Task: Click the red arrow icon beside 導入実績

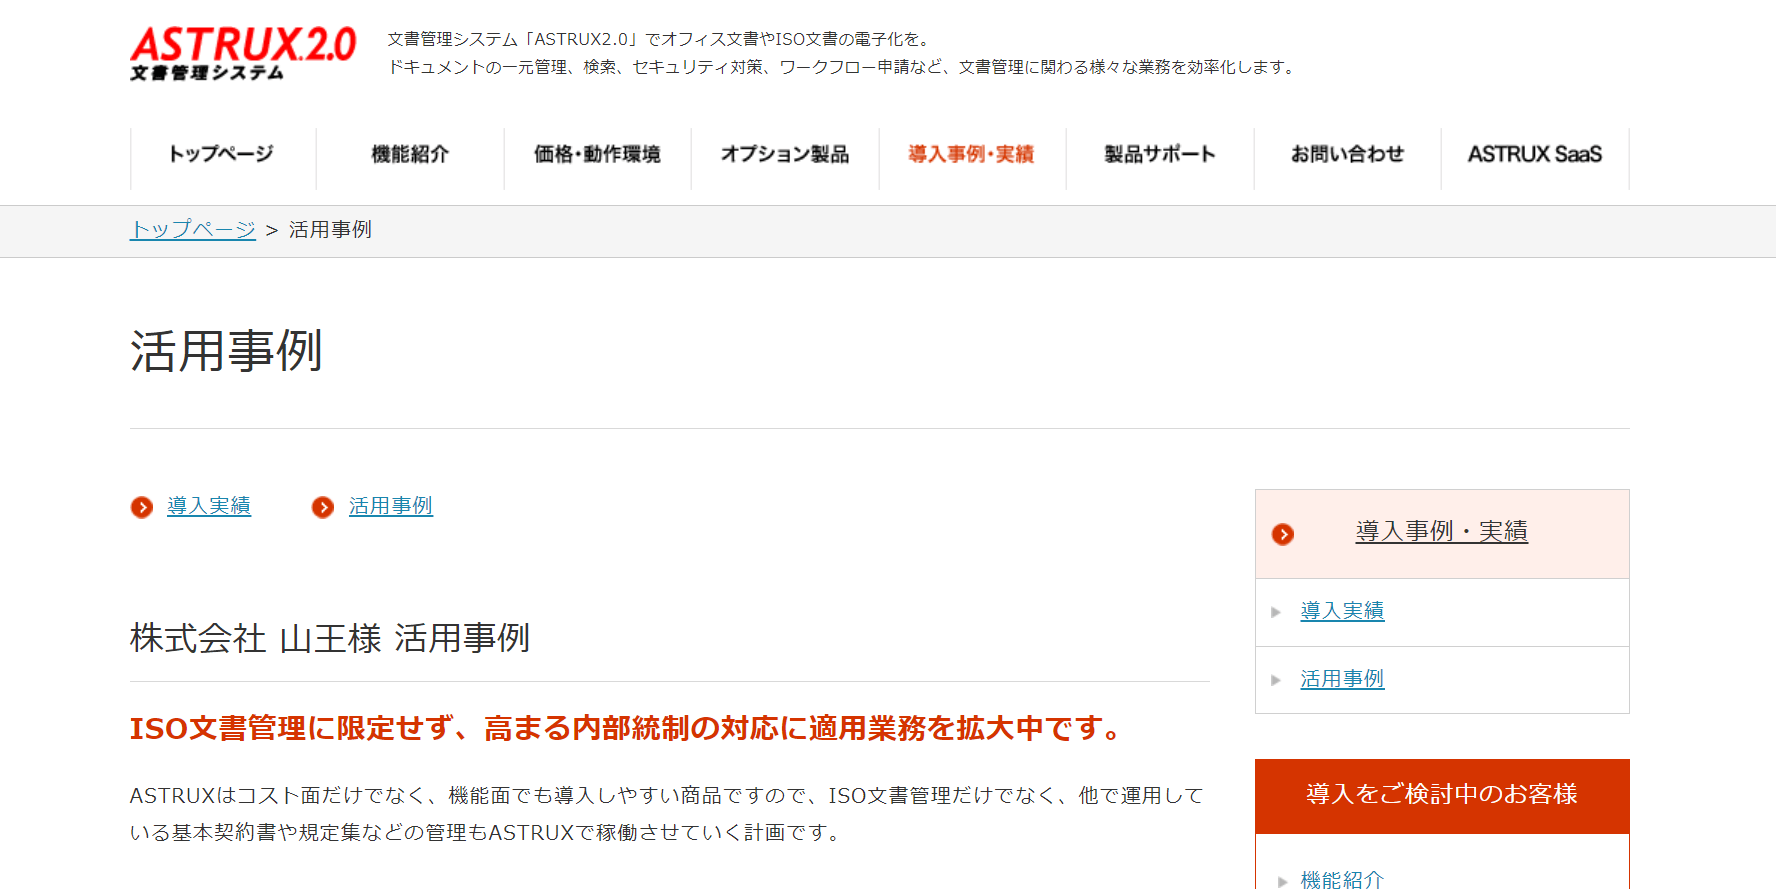Action: [142, 507]
